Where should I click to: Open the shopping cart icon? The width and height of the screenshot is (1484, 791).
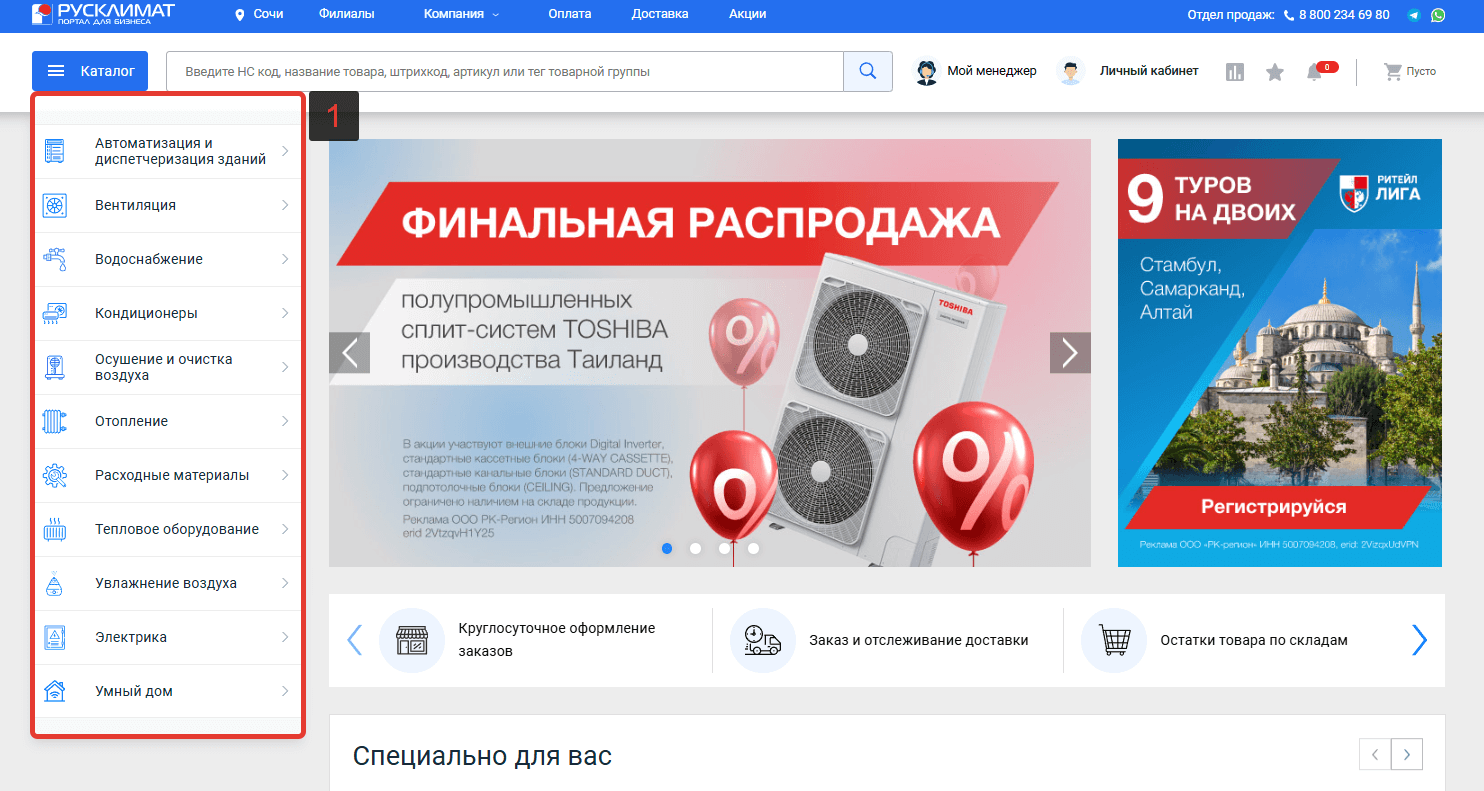[1392, 72]
